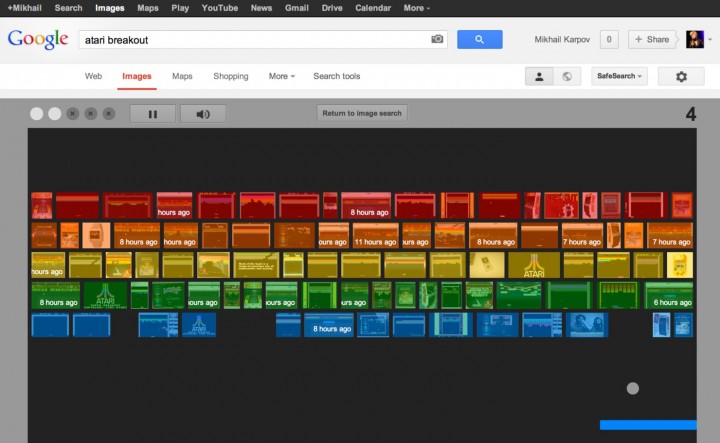Open Calendar in the top bar

point(373,8)
